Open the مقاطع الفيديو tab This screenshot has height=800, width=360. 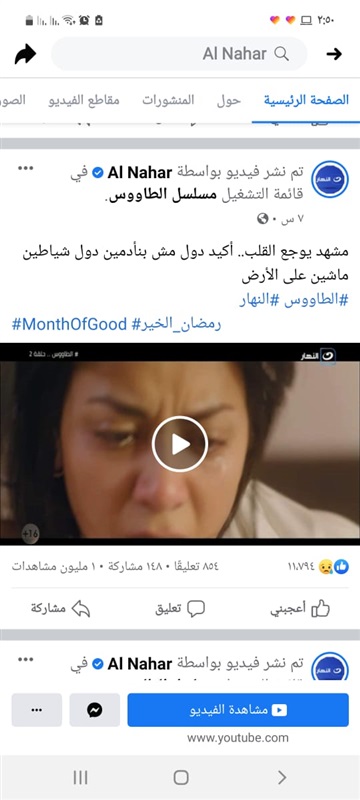click(x=84, y=100)
